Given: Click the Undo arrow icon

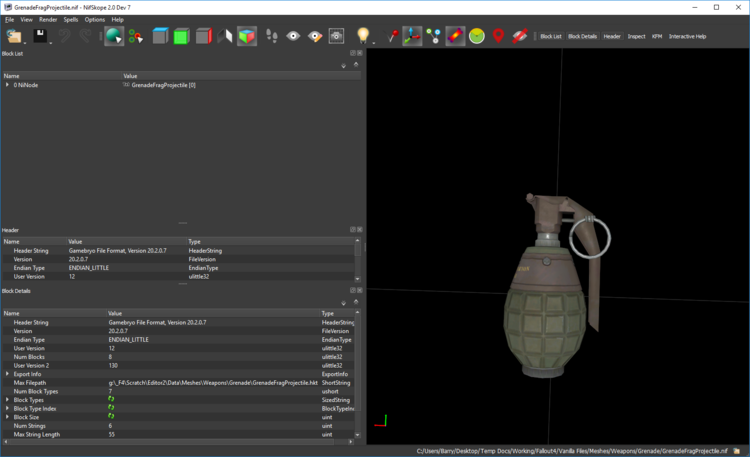Looking at the screenshot, I should 64,36.
